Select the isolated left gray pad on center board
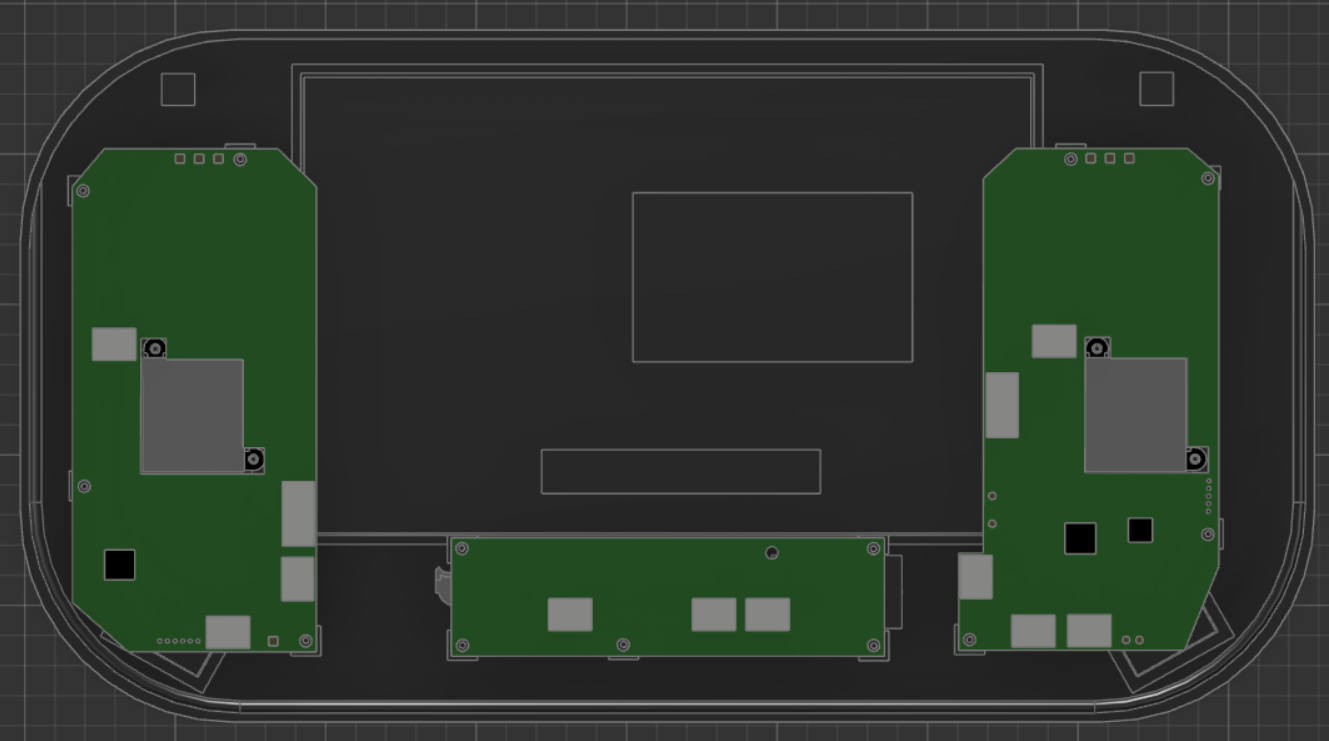Viewport: 1329px width, 741px height. (570, 615)
